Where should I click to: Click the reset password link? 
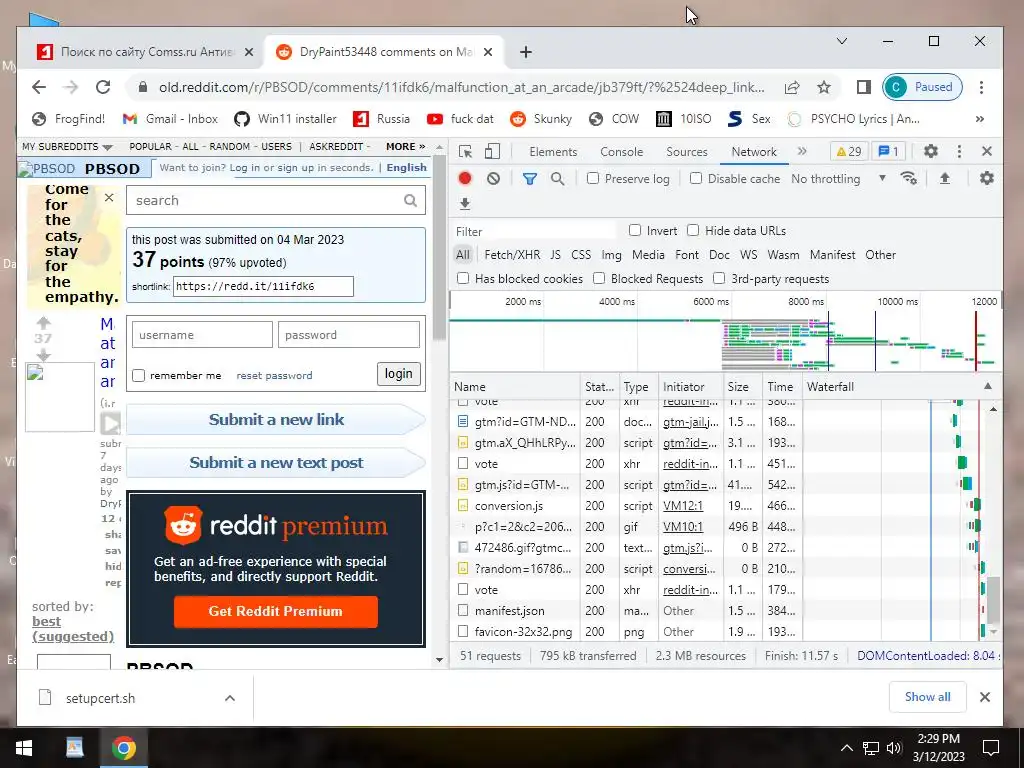274,376
